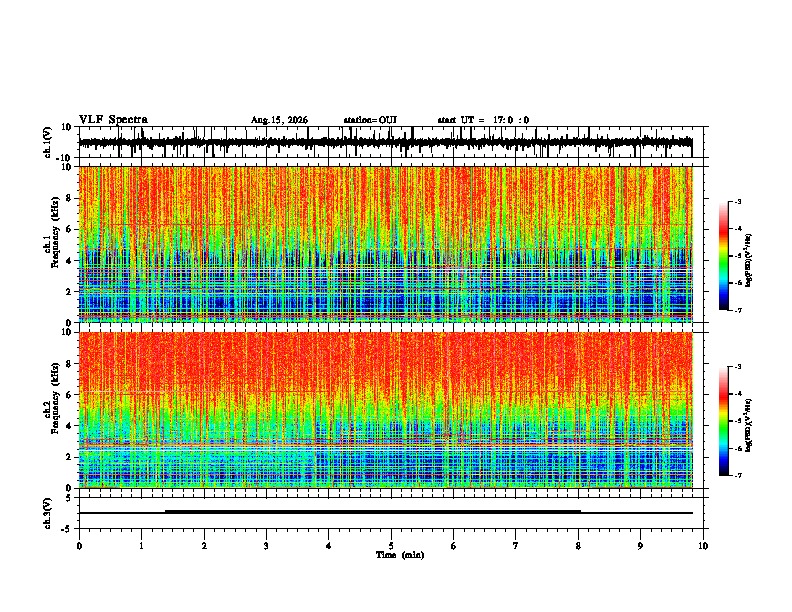Click time-axis tick label "2"
This screenshot has width=792, height=612.
(204, 546)
